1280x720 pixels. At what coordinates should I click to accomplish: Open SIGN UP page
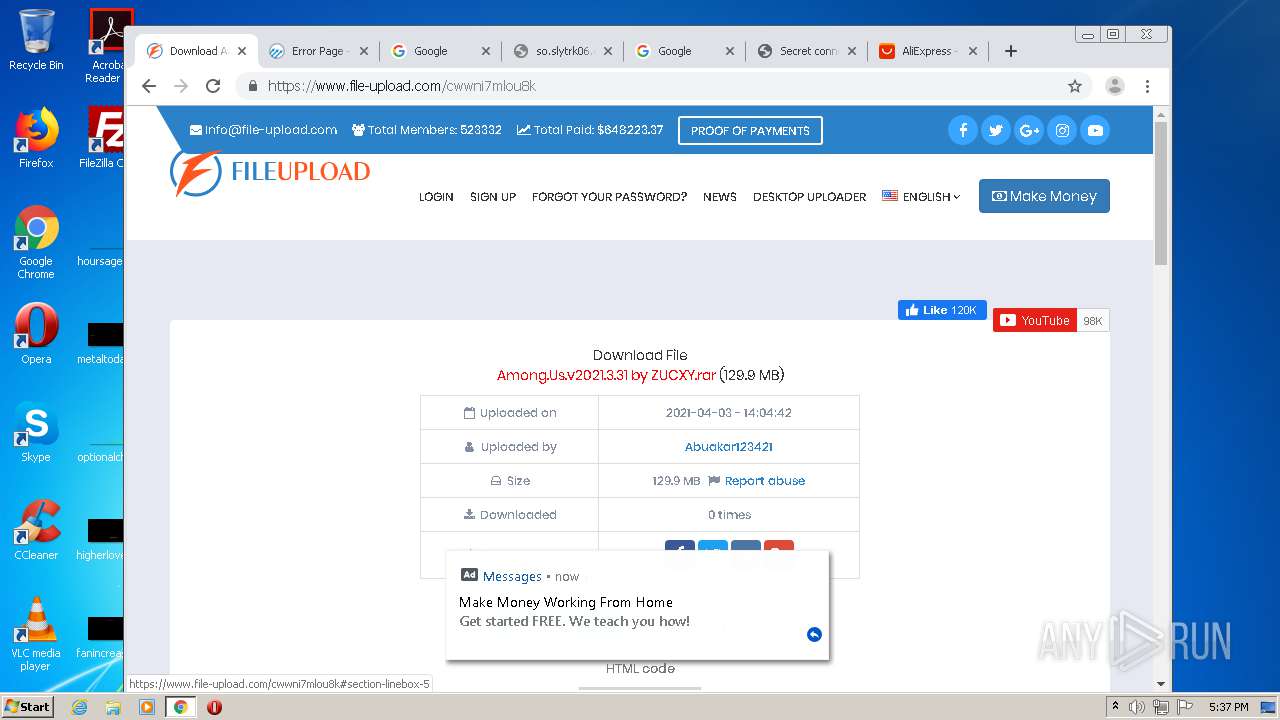point(493,197)
